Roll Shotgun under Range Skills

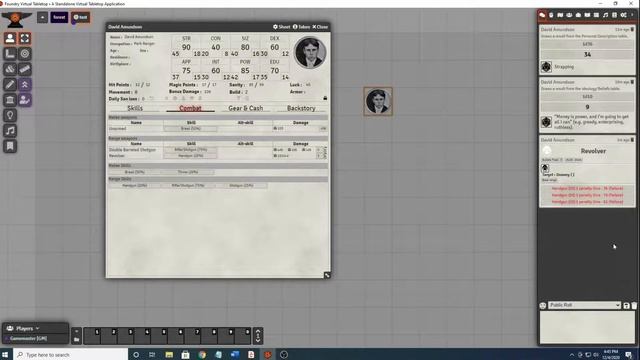coord(241,186)
